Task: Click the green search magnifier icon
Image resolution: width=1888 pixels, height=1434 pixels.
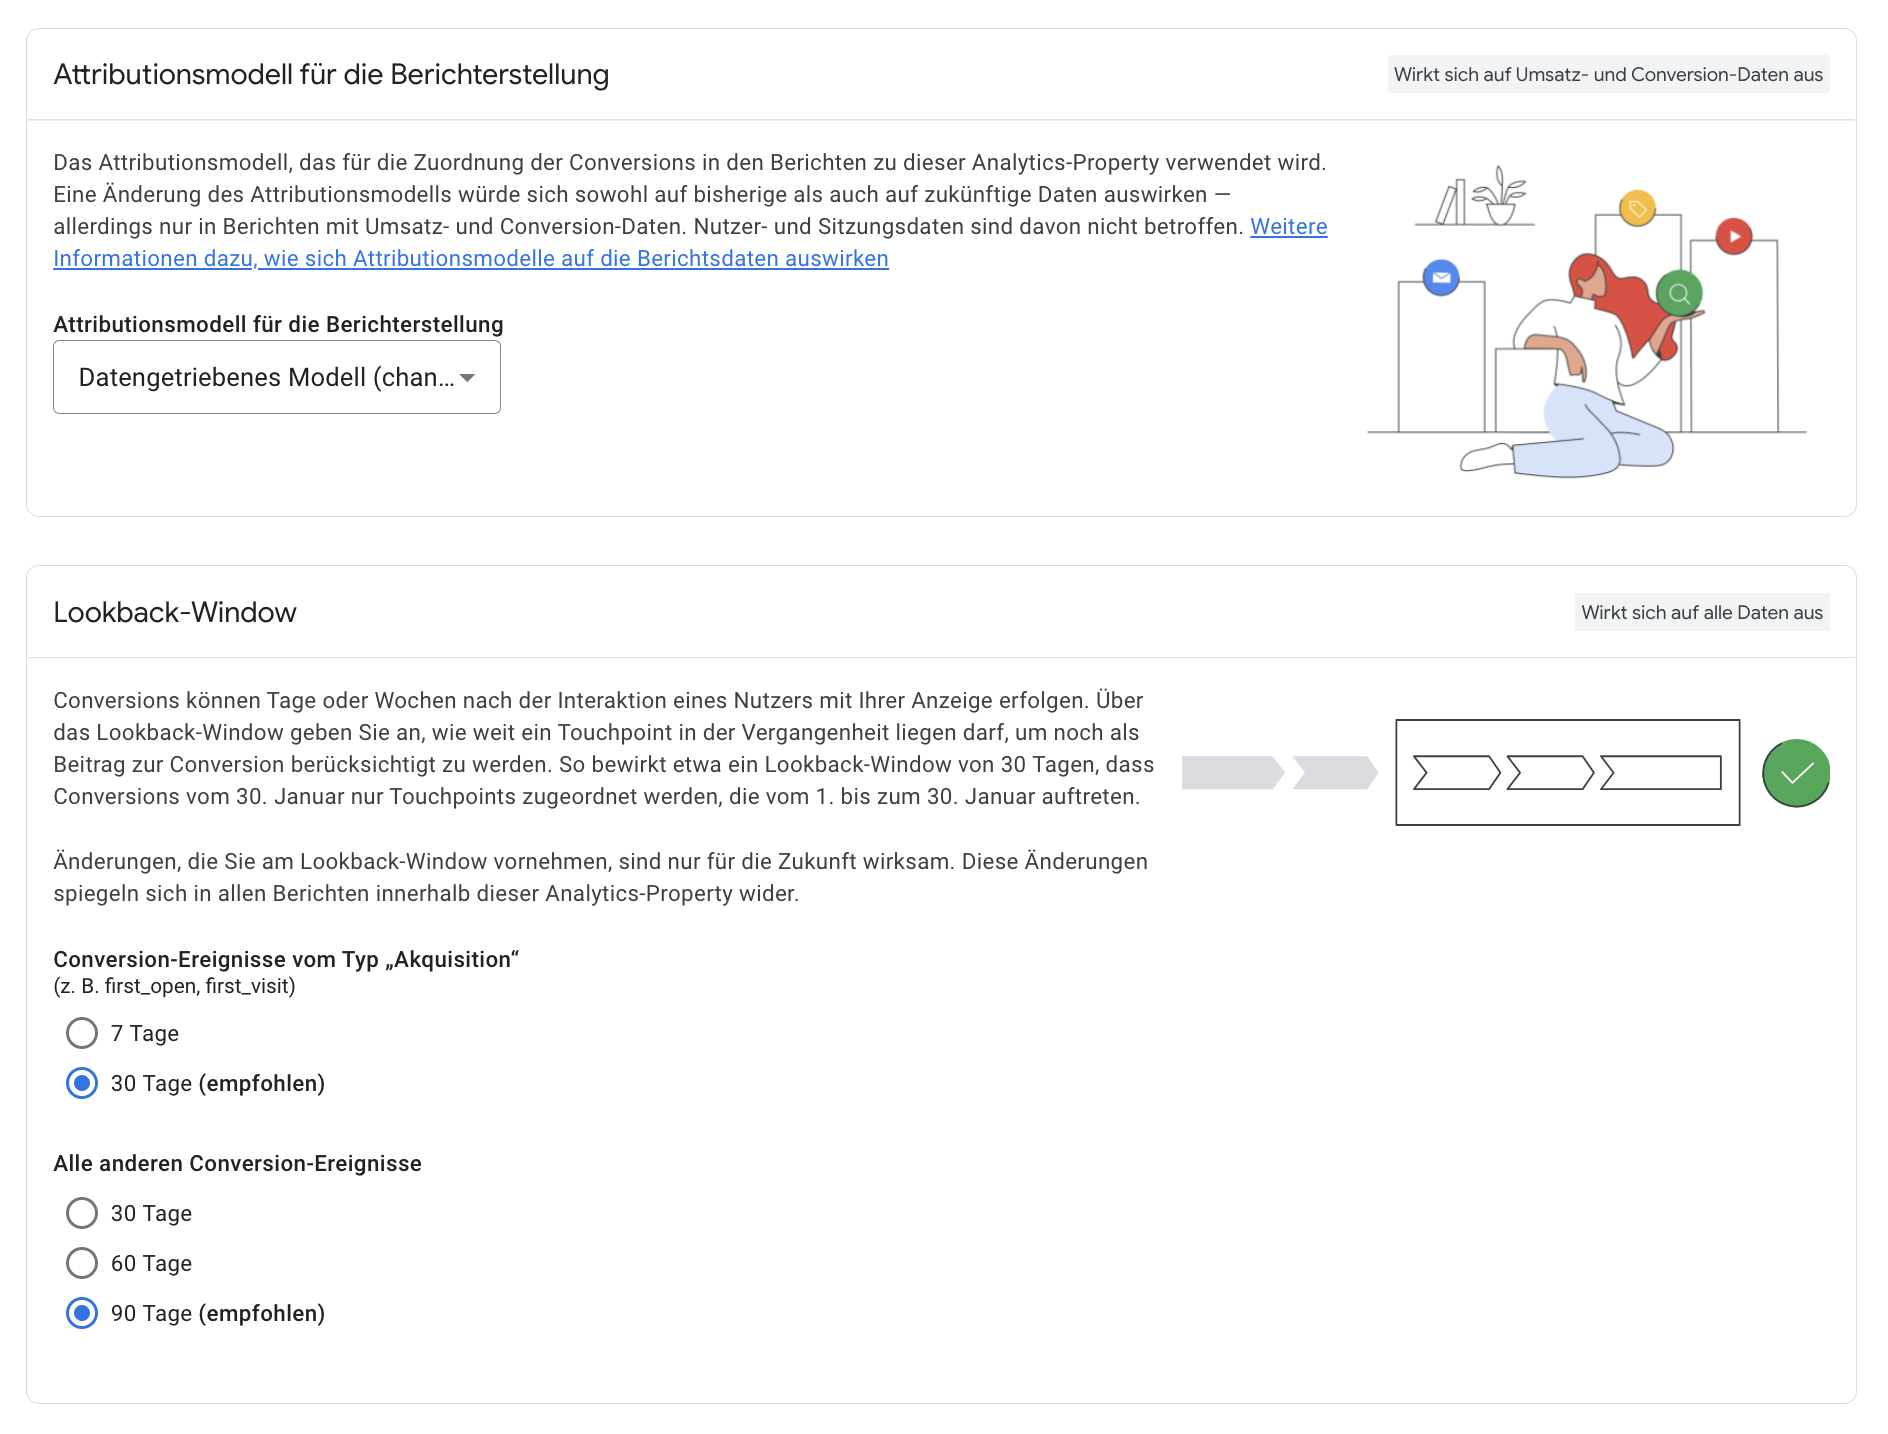Action: pos(1679,294)
